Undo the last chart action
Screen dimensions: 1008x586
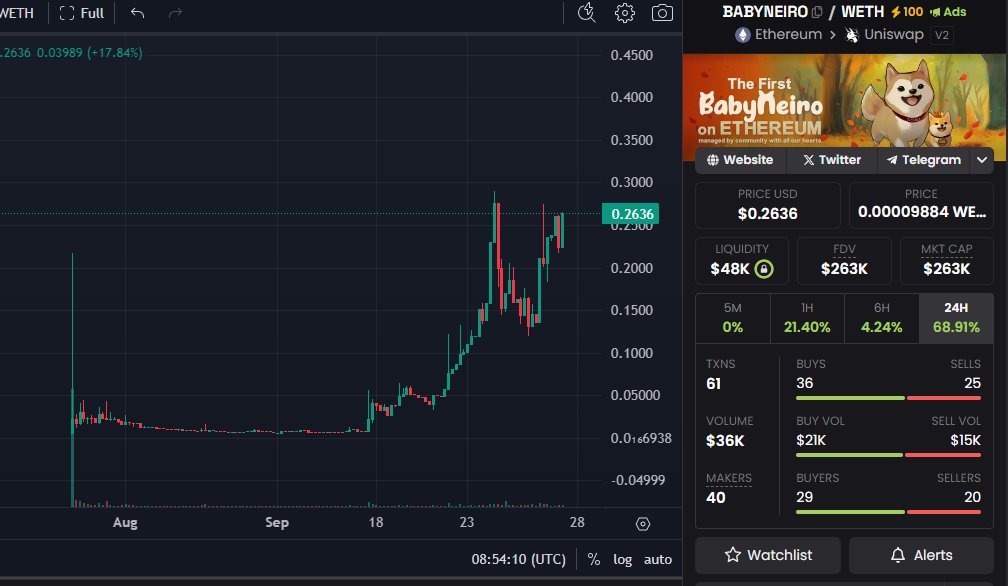tap(138, 13)
